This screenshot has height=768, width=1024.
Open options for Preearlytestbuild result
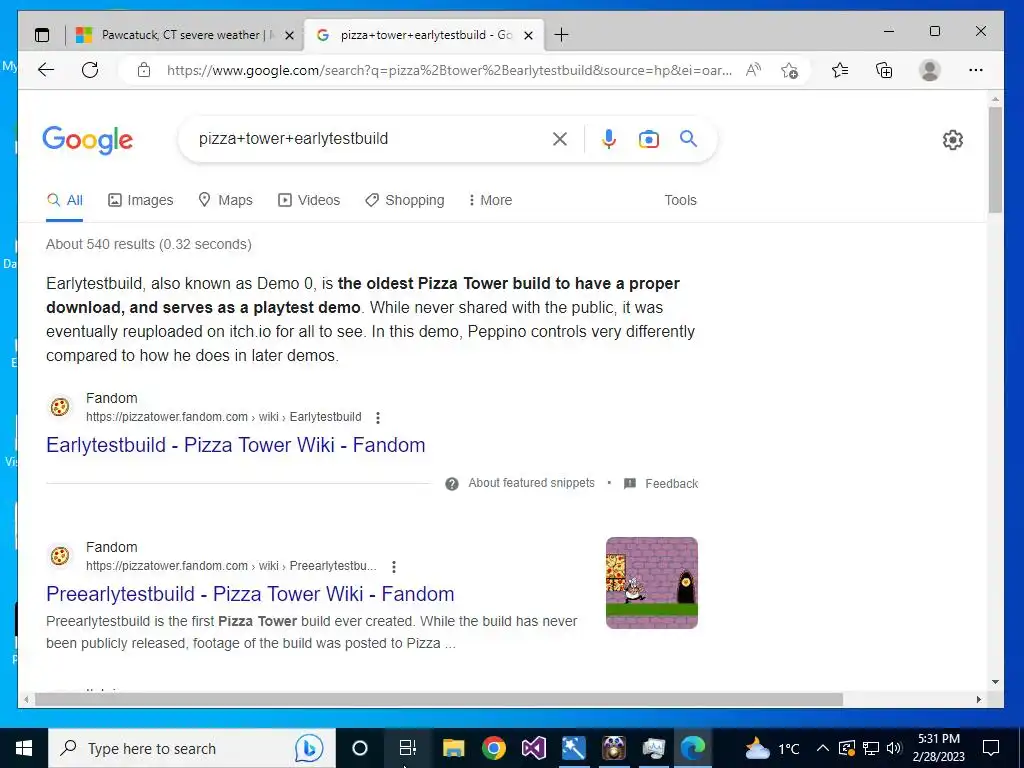click(x=393, y=566)
